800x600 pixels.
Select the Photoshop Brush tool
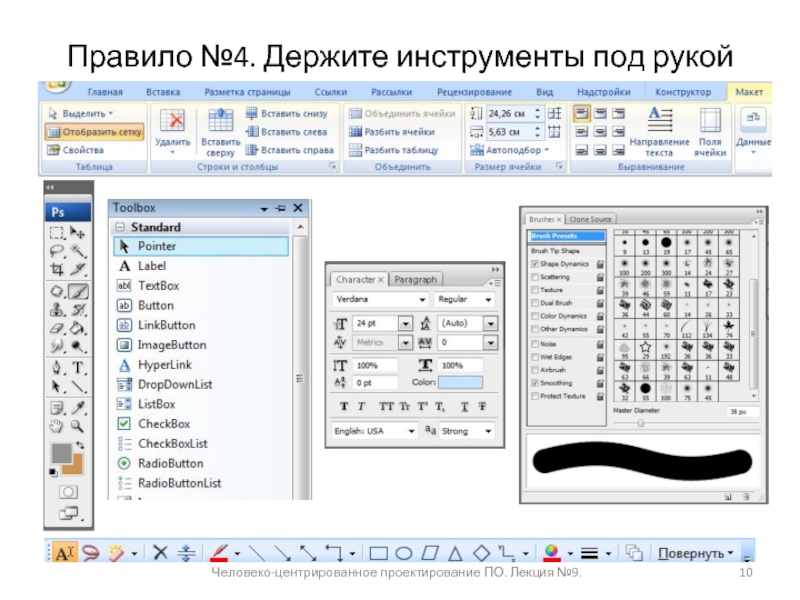tap(78, 292)
